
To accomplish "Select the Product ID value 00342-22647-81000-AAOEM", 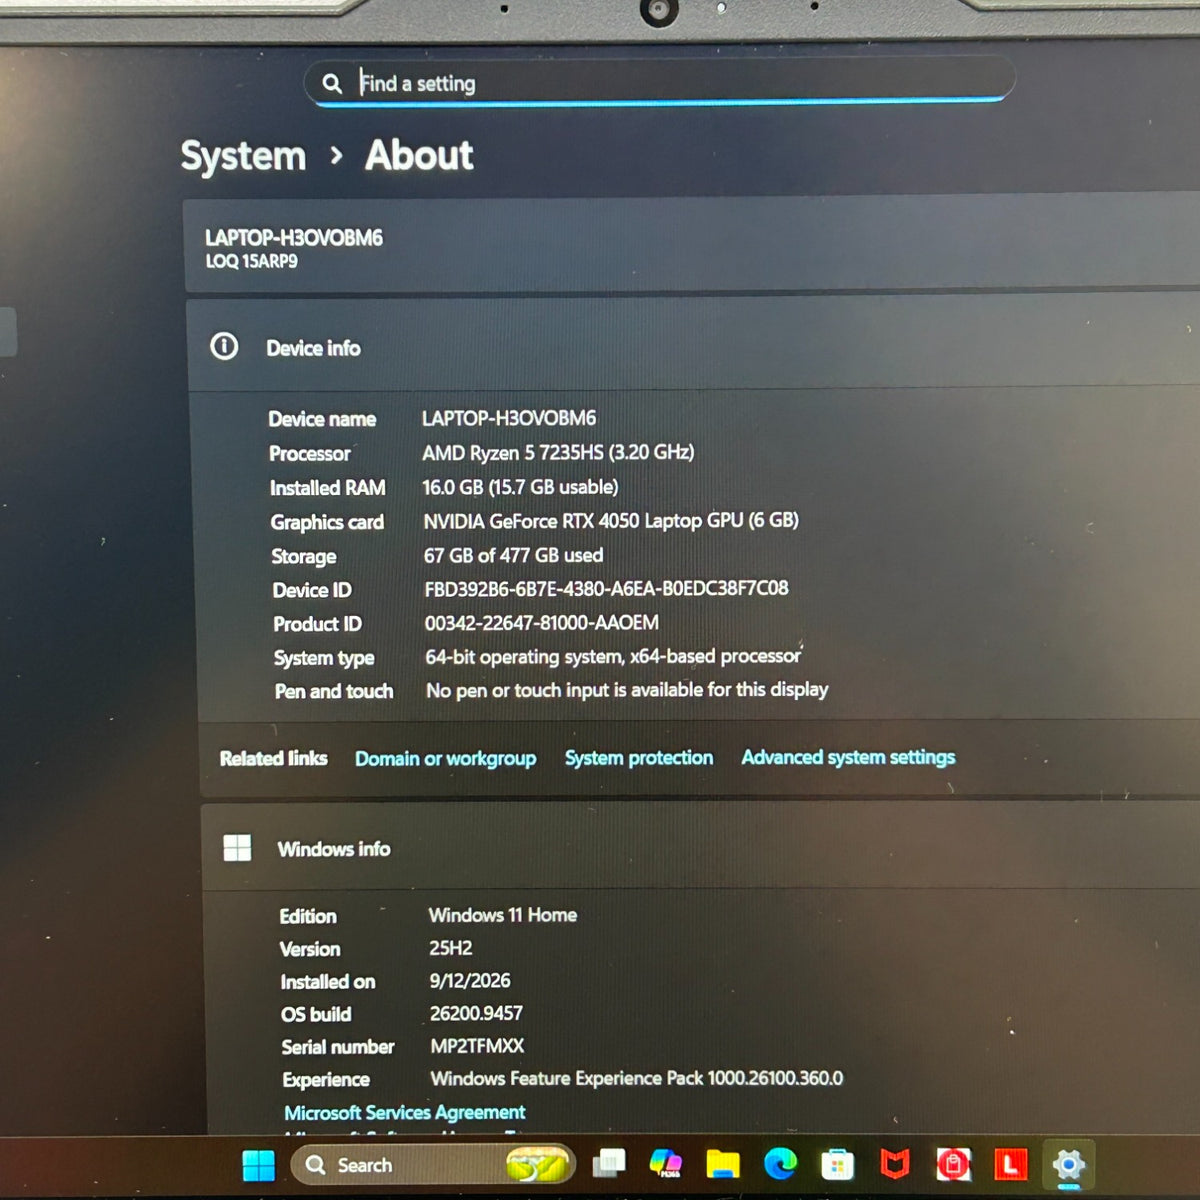I will tap(541, 623).
